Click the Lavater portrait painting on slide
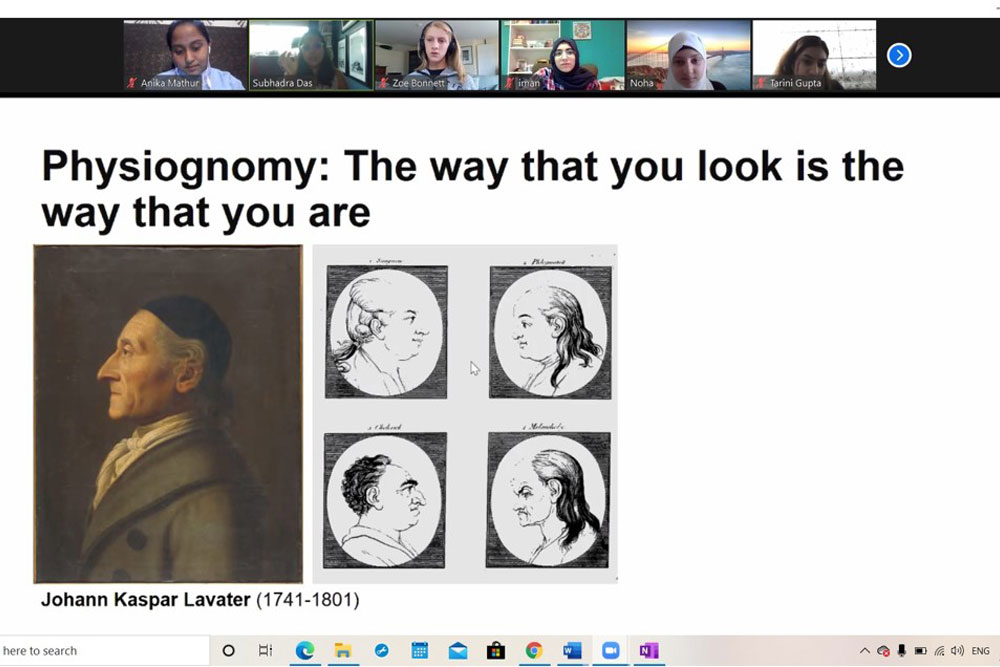This screenshot has height=667, width=1000. click(x=168, y=414)
